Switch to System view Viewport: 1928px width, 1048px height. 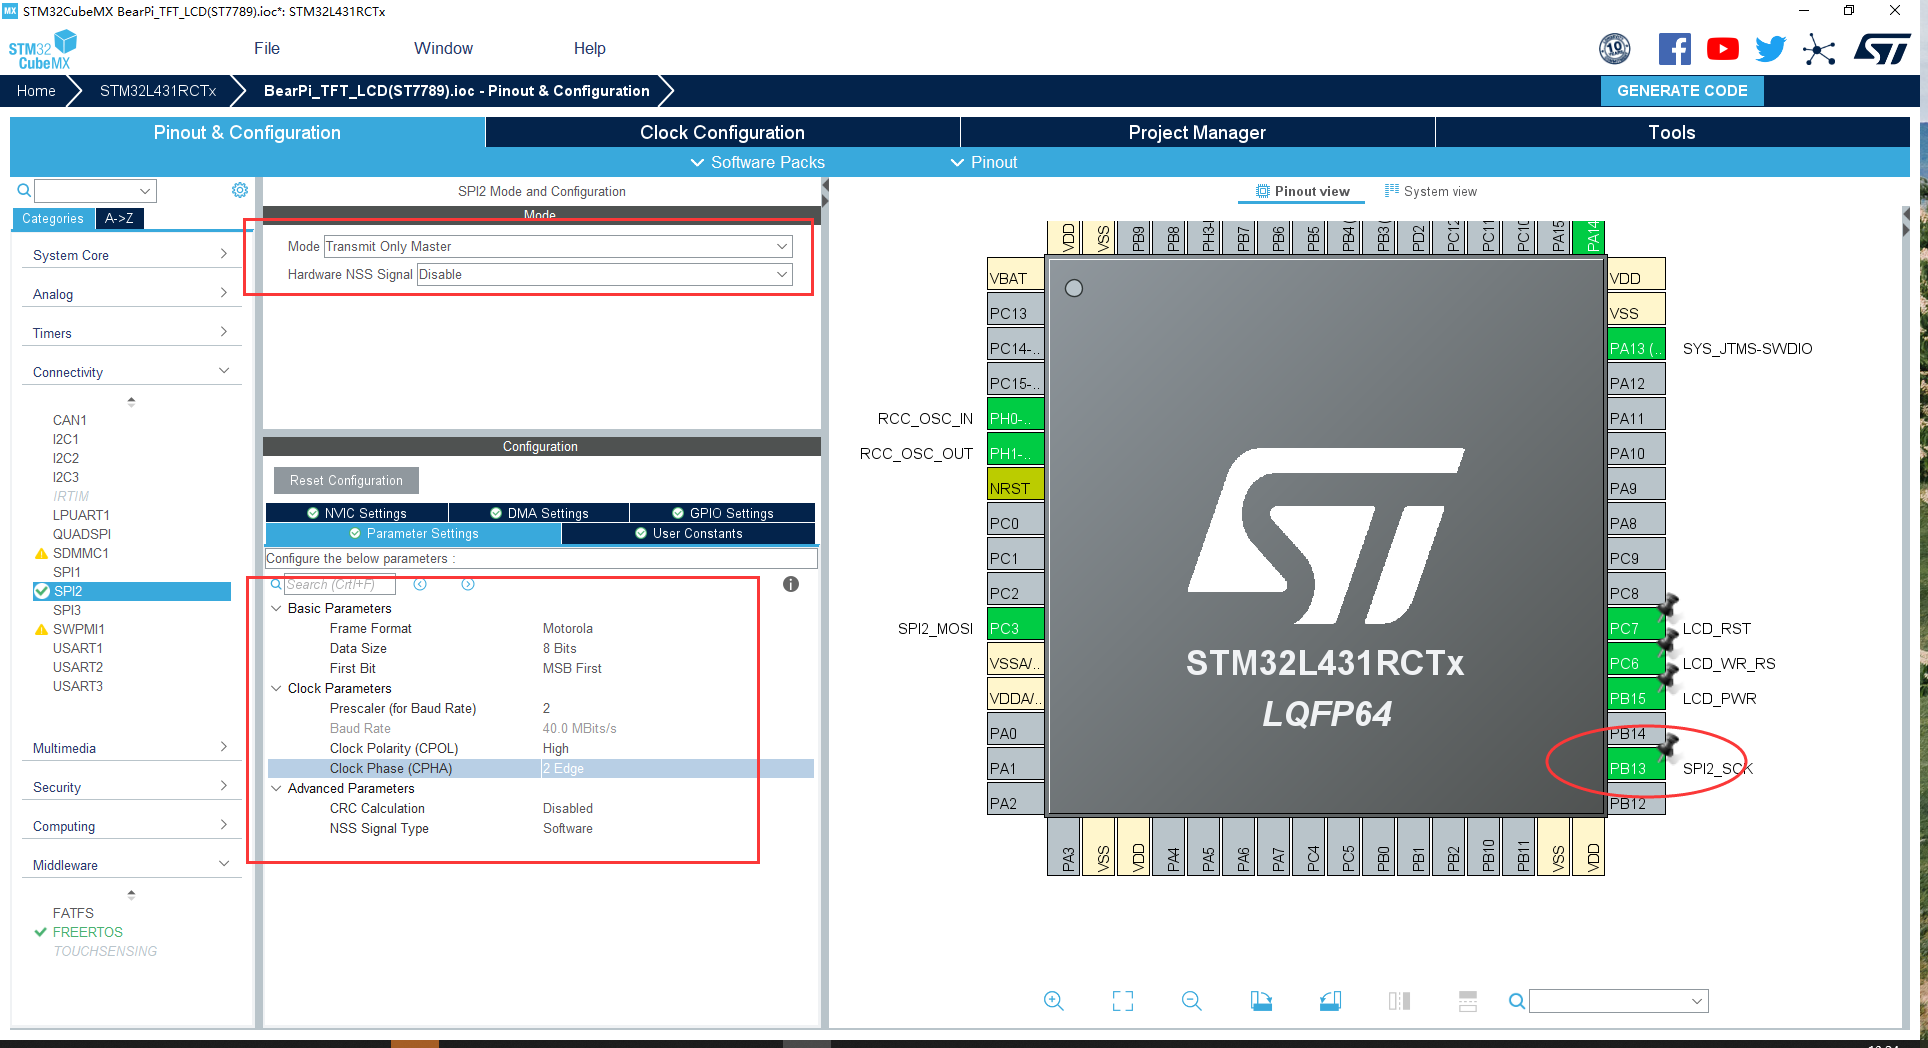click(1431, 191)
